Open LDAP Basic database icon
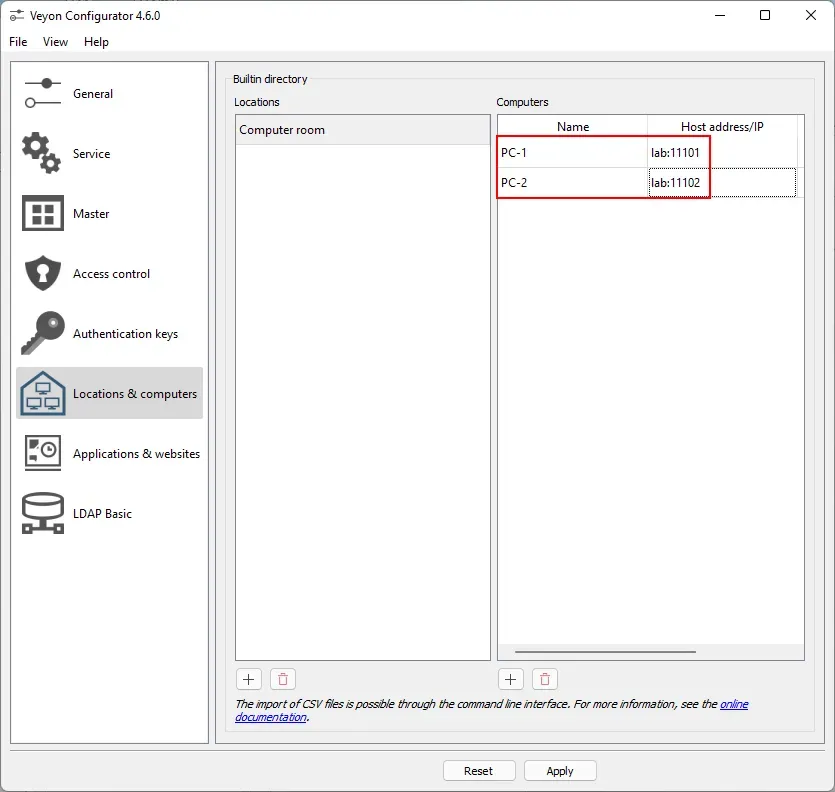This screenshot has width=835, height=792. (43, 513)
